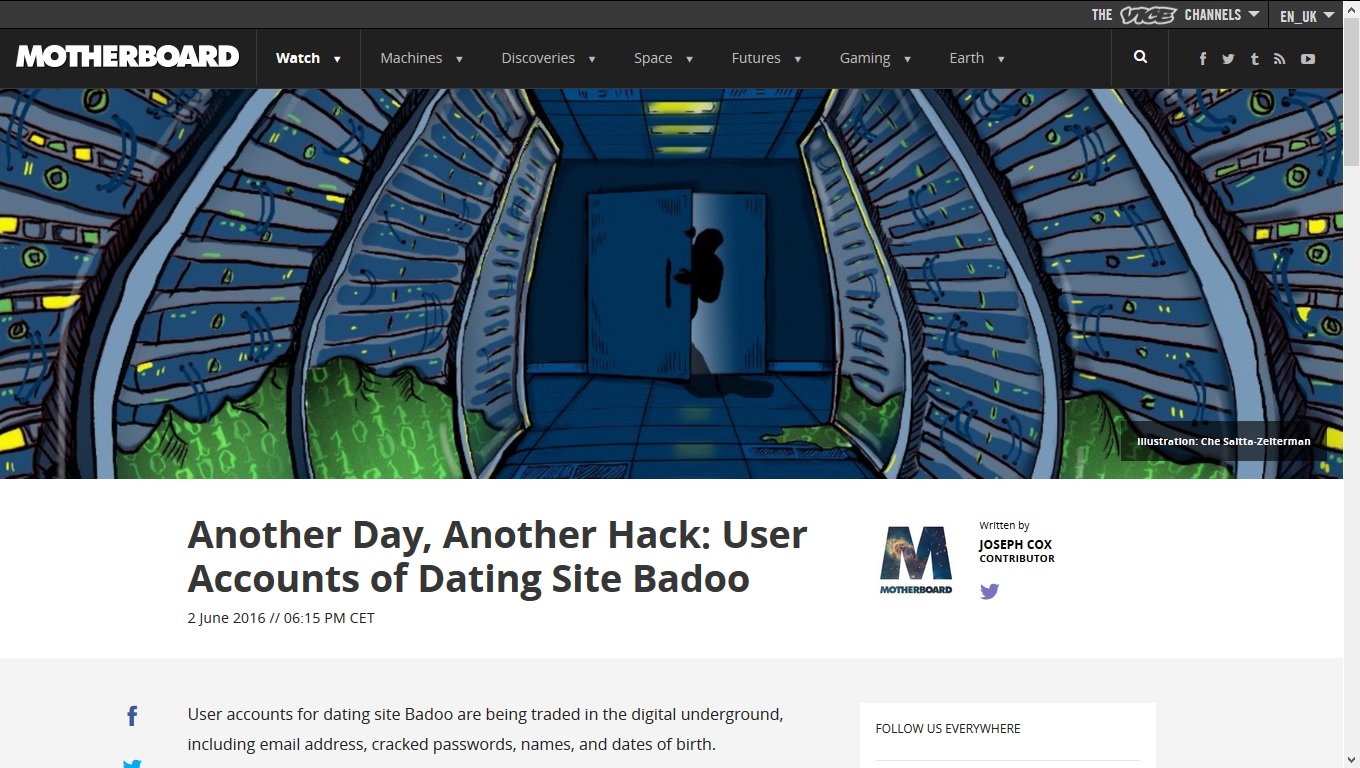The height and width of the screenshot is (768, 1360).
Task: Click the page scroll-down arrow
Action: click(x=1351, y=760)
